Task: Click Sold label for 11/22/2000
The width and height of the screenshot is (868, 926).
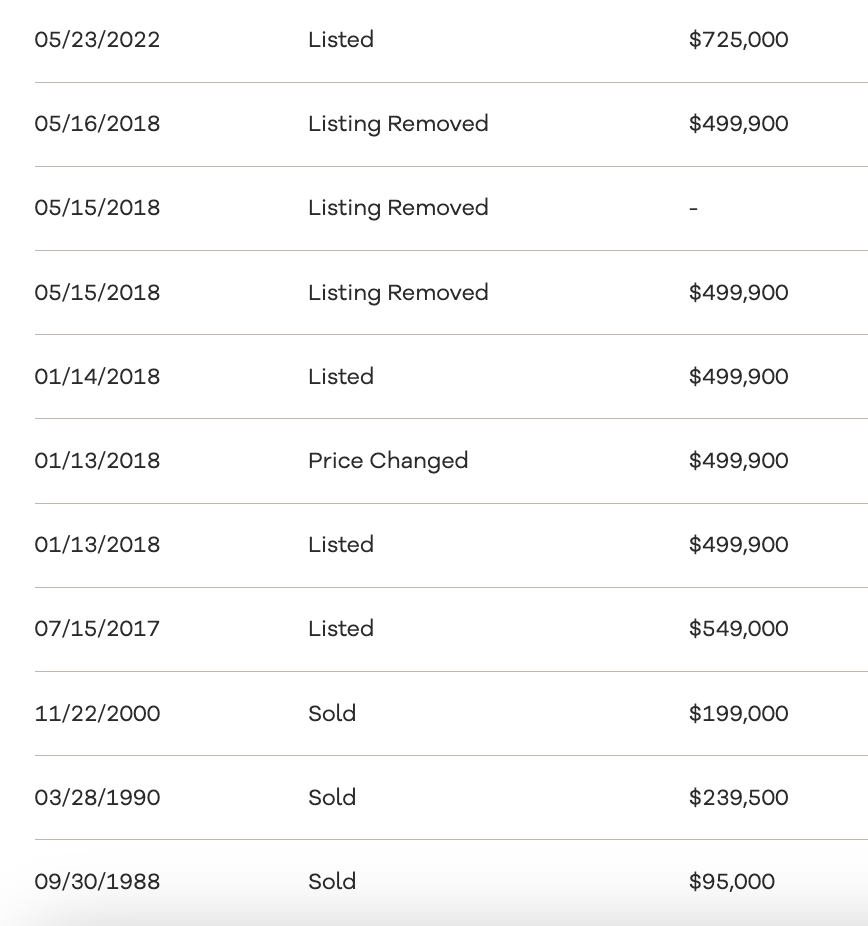Action: point(332,714)
